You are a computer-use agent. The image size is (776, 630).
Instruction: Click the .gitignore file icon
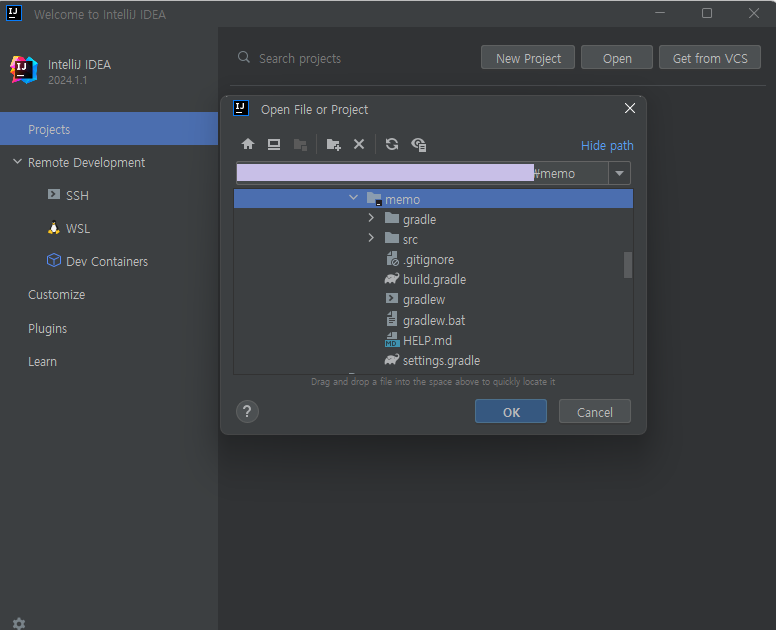[392, 259]
